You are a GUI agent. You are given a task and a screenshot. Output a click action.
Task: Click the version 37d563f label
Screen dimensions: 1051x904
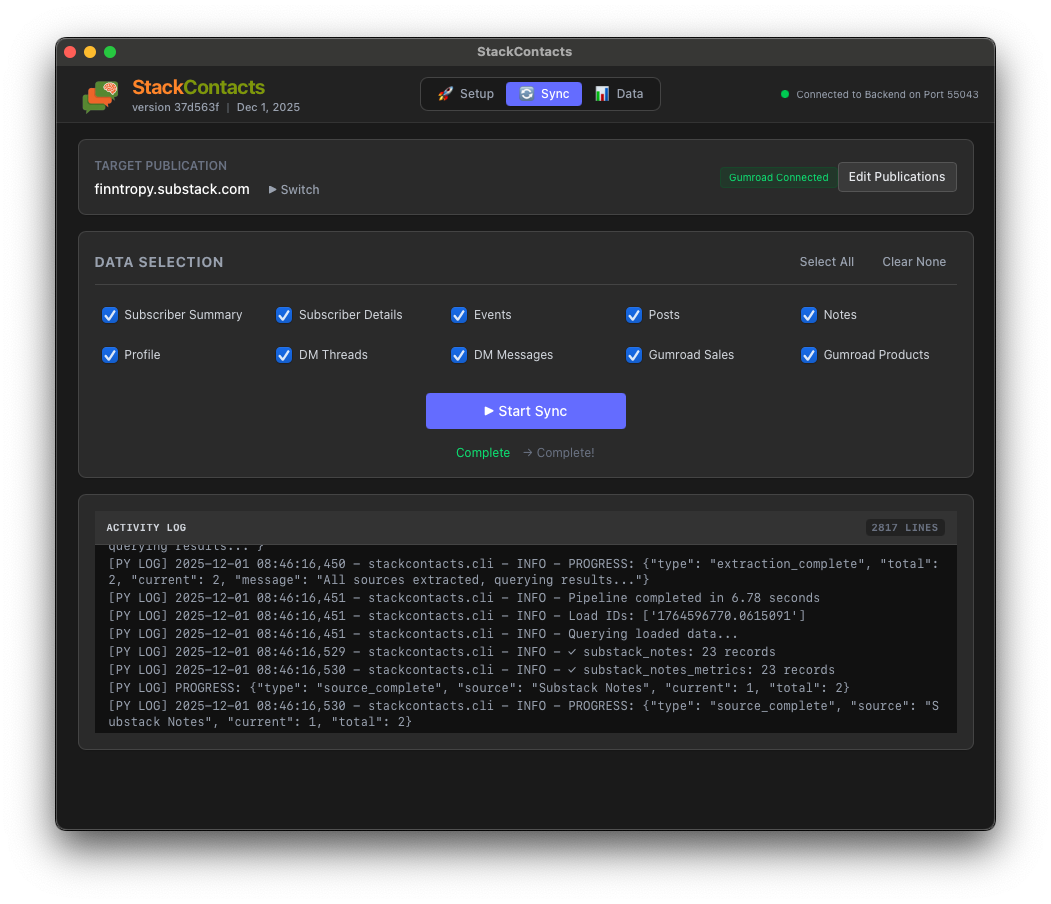(175, 107)
